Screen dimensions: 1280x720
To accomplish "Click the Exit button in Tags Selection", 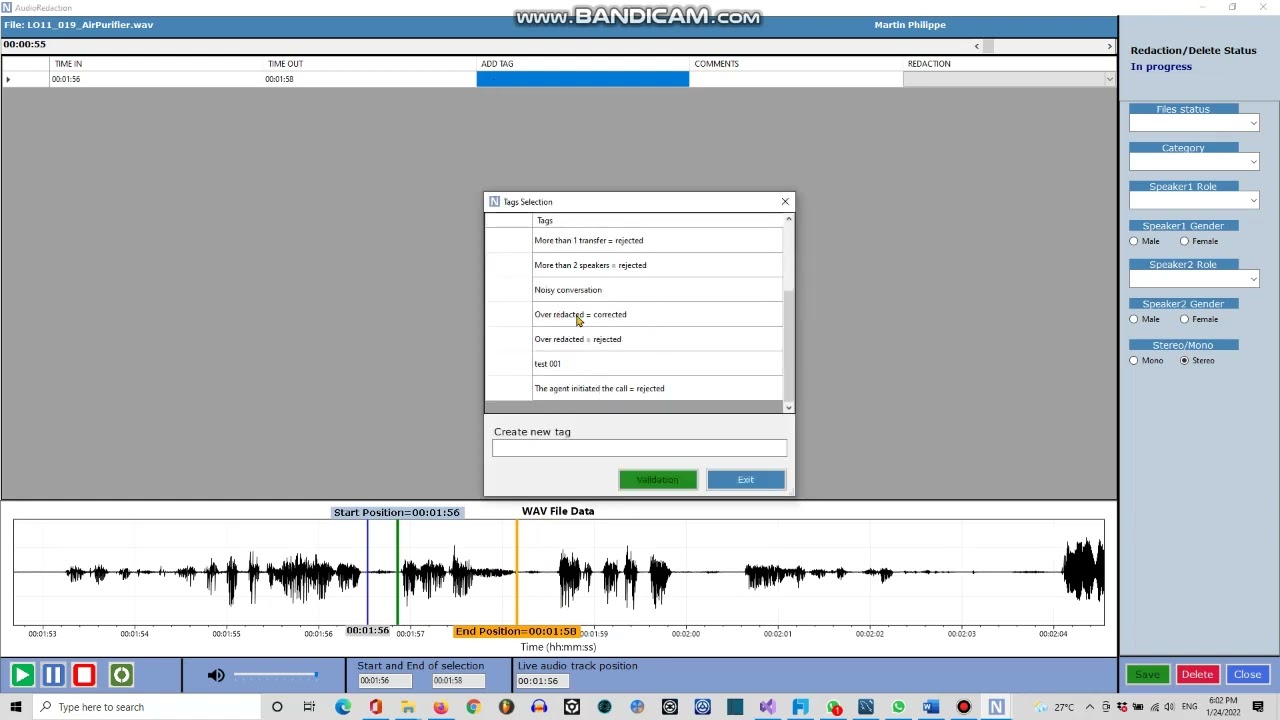I will tap(746, 480).
